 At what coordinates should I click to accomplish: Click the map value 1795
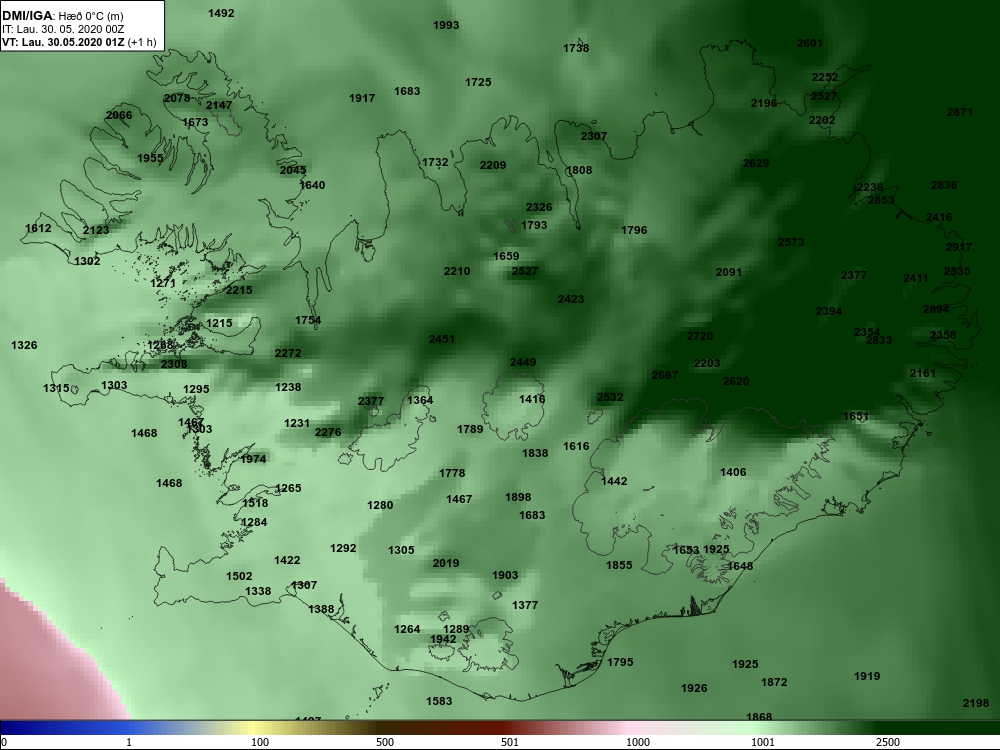pos(620,662)
